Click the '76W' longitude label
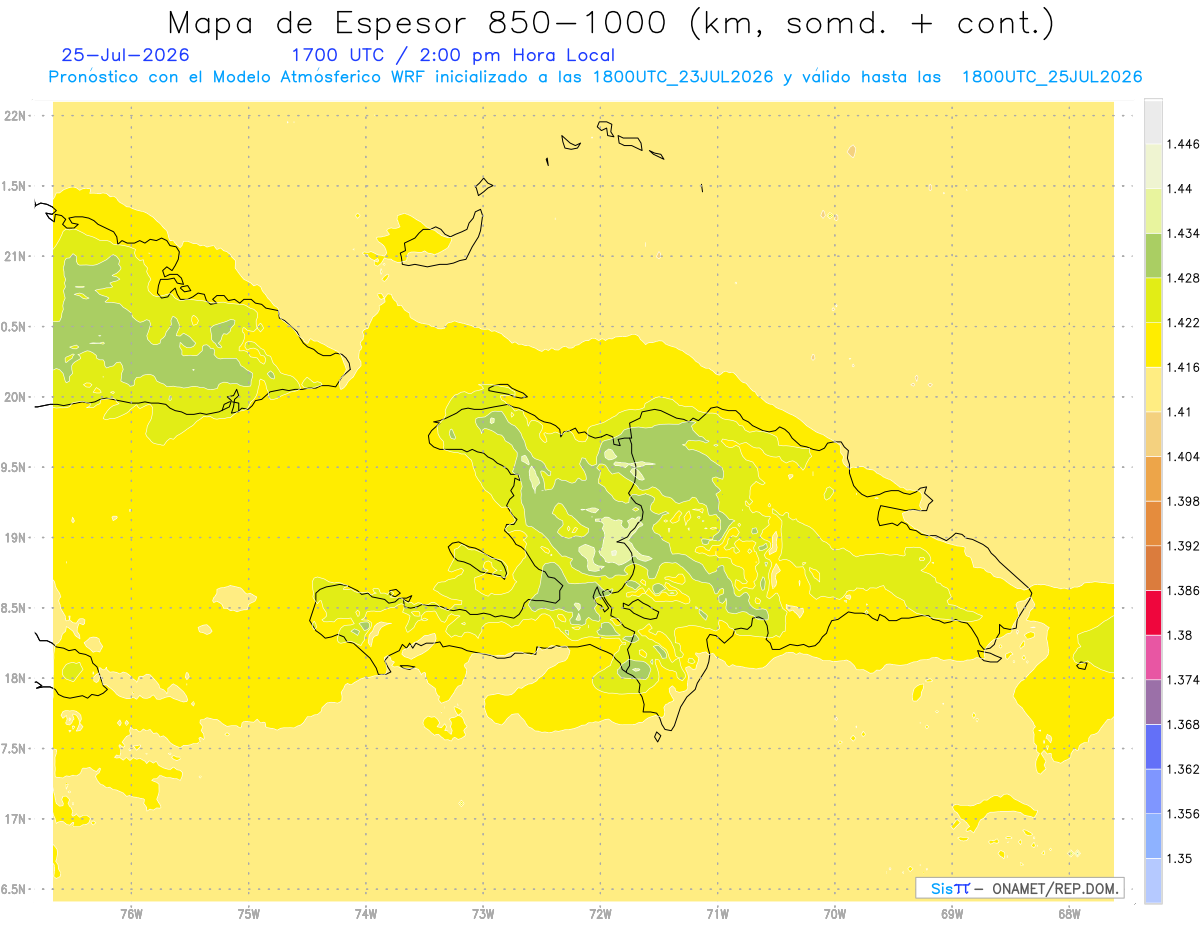The height and width of the screenshot is (927, 1200). click(131, 914)
